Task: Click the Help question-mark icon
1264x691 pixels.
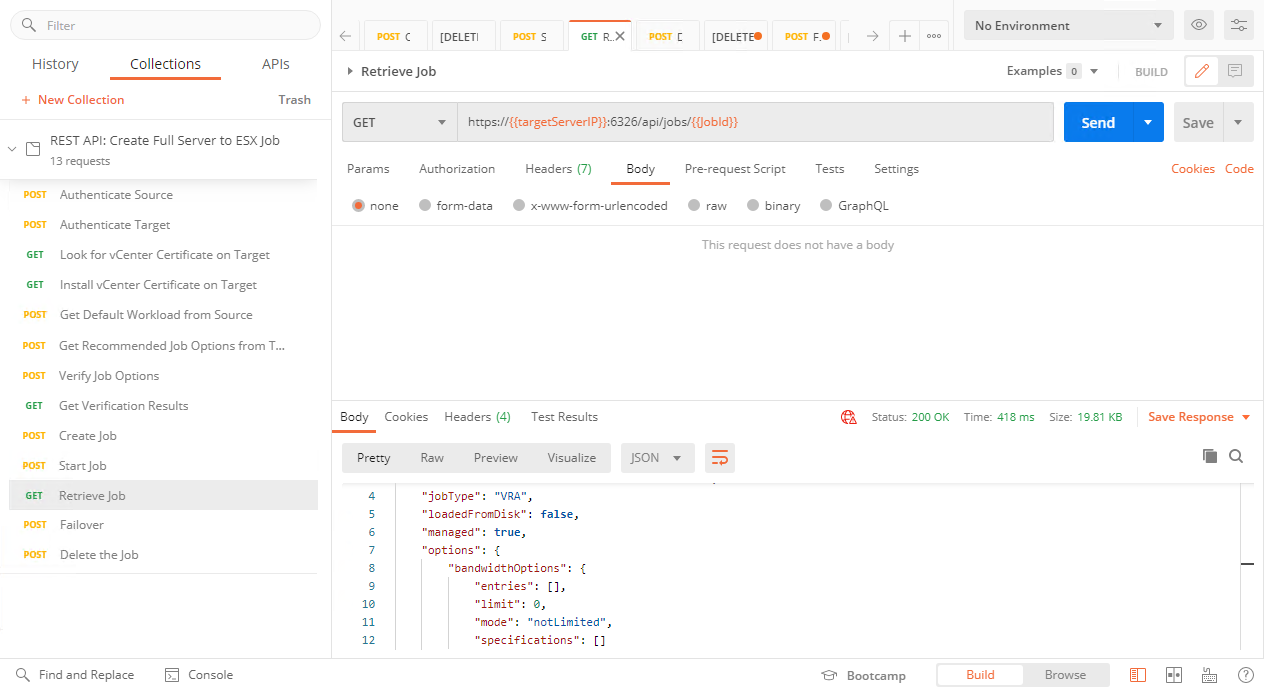Action: [1246, 675]
